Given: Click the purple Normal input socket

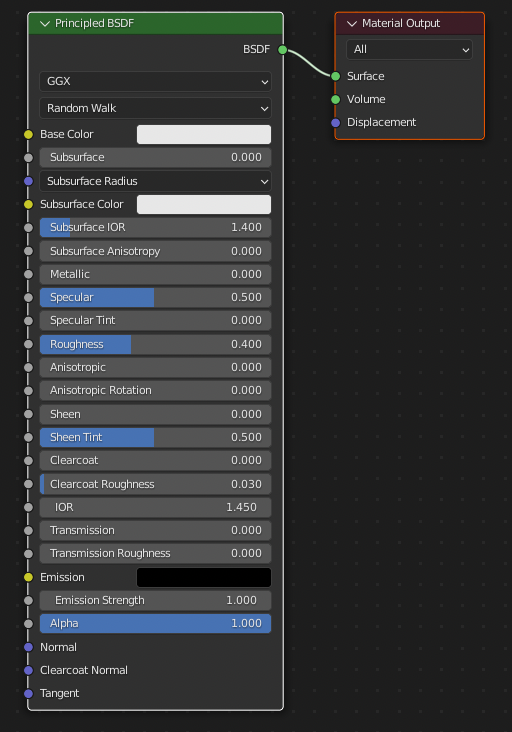Looking at the screenshot, I should (x=28, y=647).
